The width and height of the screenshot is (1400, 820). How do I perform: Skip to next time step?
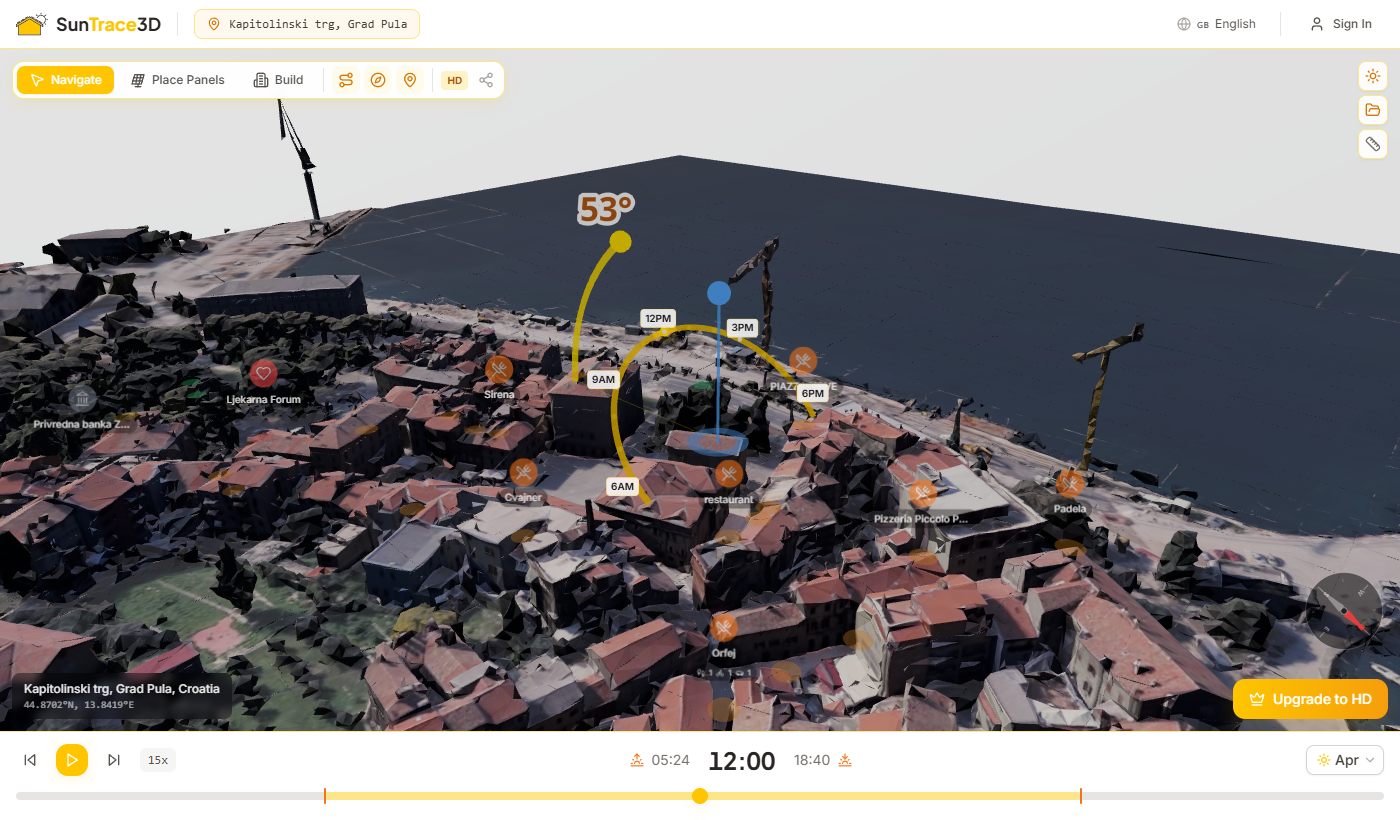[113, 760]
